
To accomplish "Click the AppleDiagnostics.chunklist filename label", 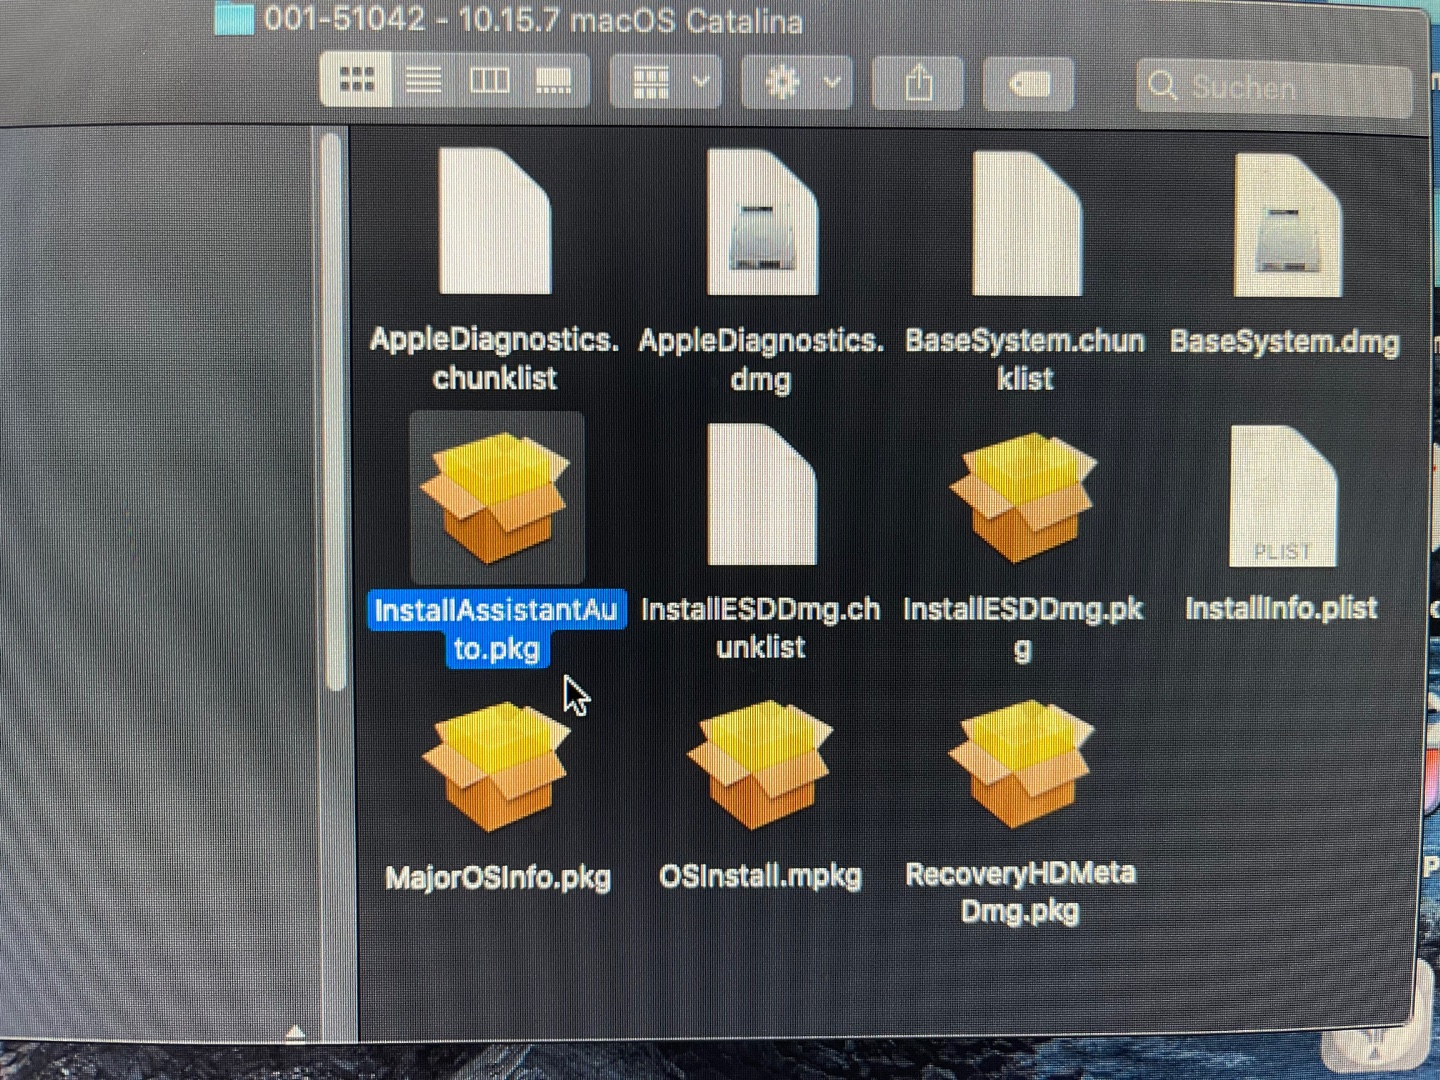I will [495, 359].
